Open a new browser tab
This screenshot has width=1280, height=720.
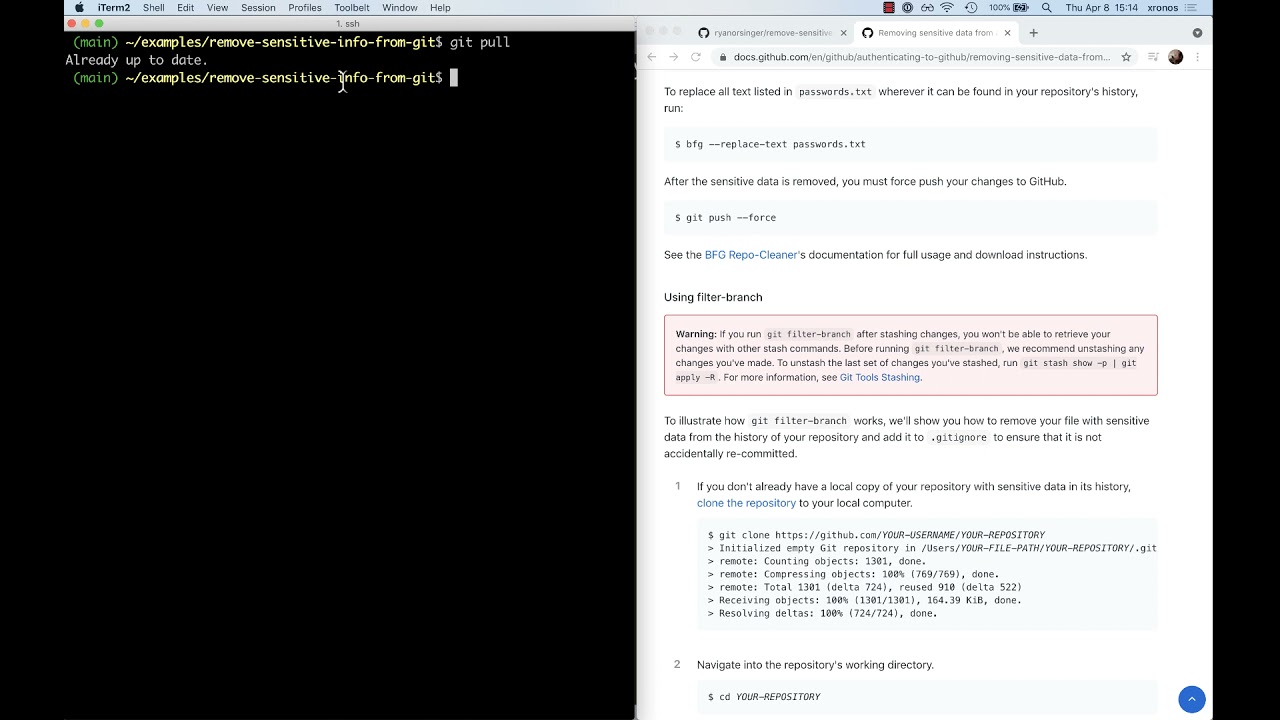coord(1033,32)
